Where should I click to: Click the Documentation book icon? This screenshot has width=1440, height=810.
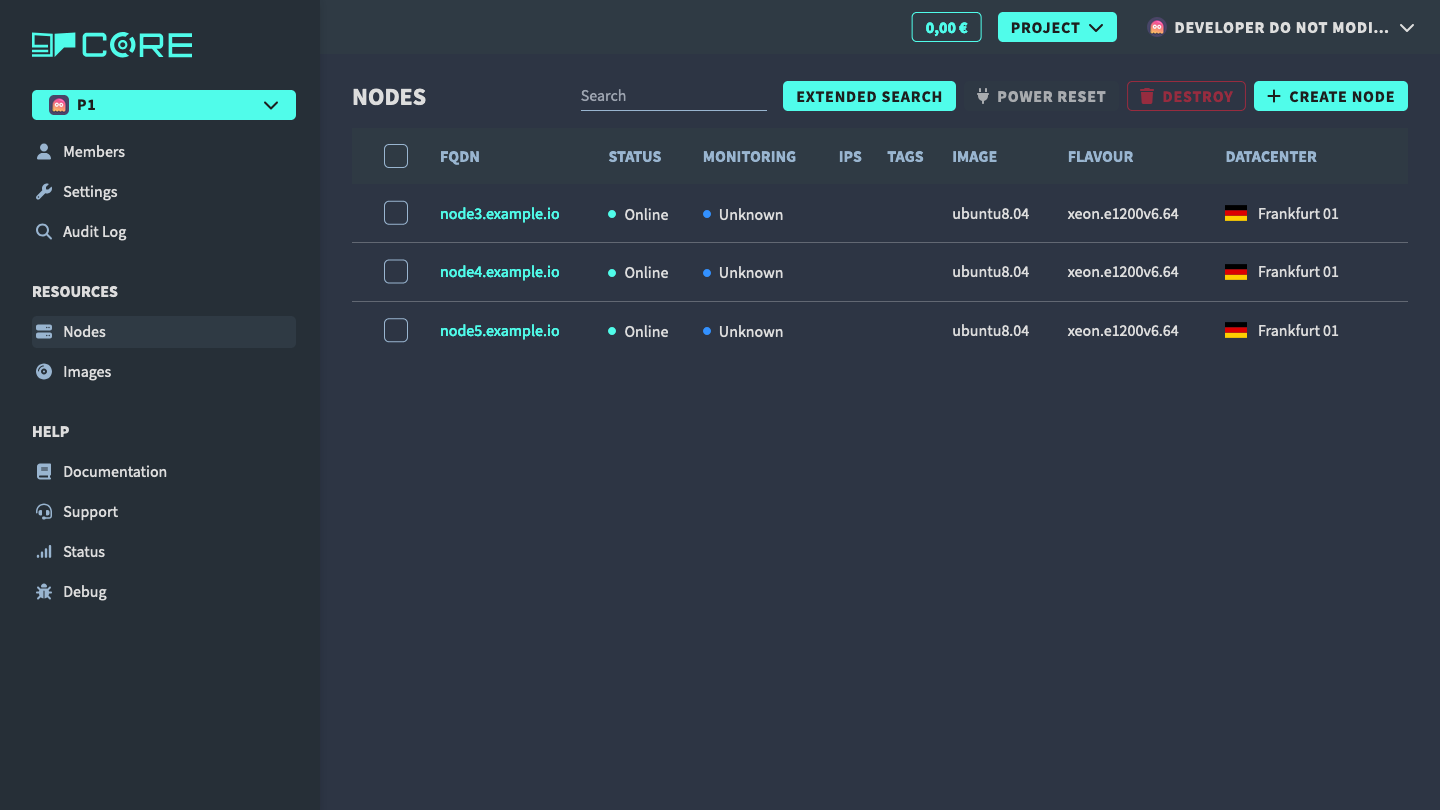[x=44, y=472]
